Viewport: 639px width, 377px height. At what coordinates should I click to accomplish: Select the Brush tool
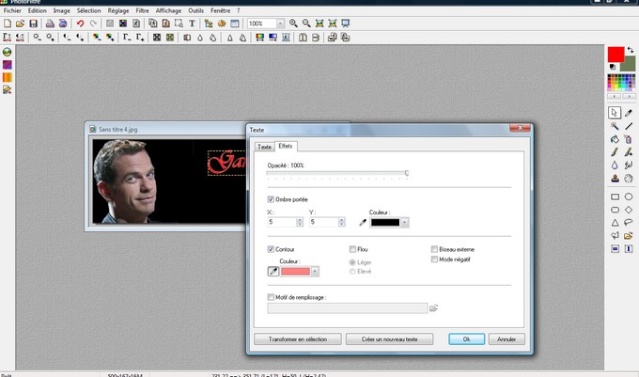pyautogui.click(x=615, y=152)
